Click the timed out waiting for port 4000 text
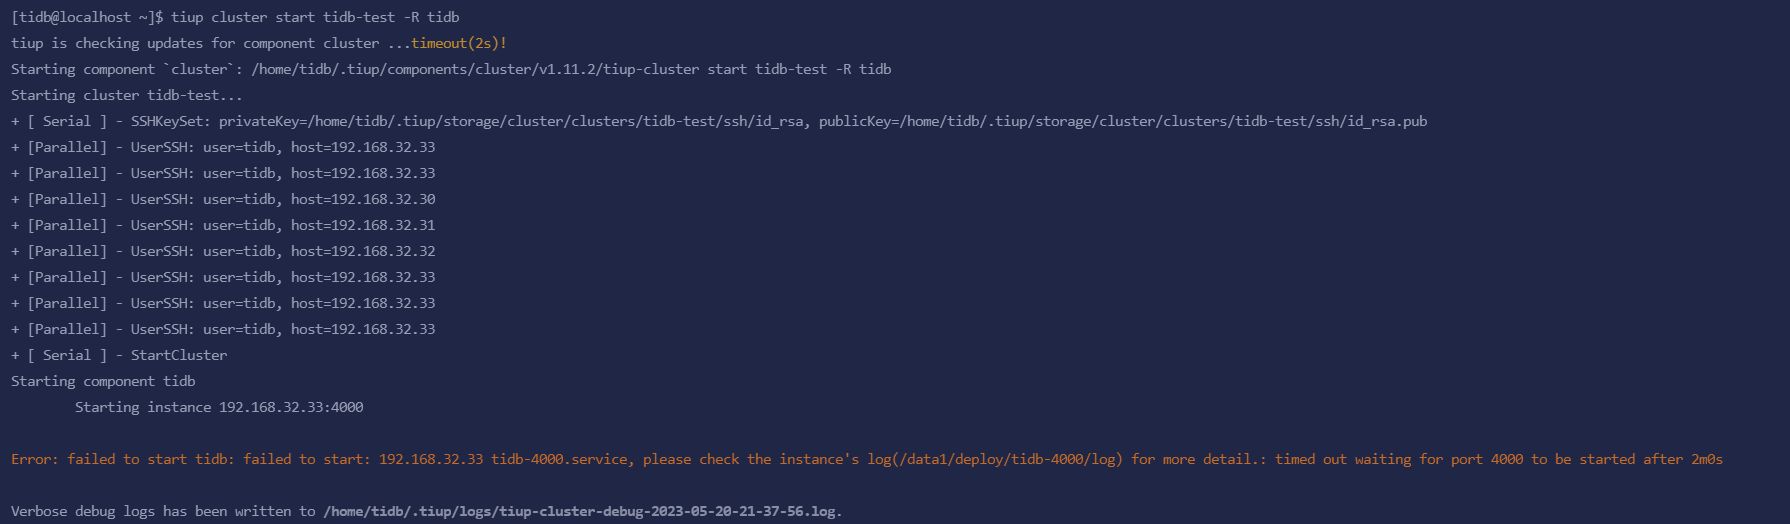Viewport: 1790px width, 524px height. tap(1399, 459)
